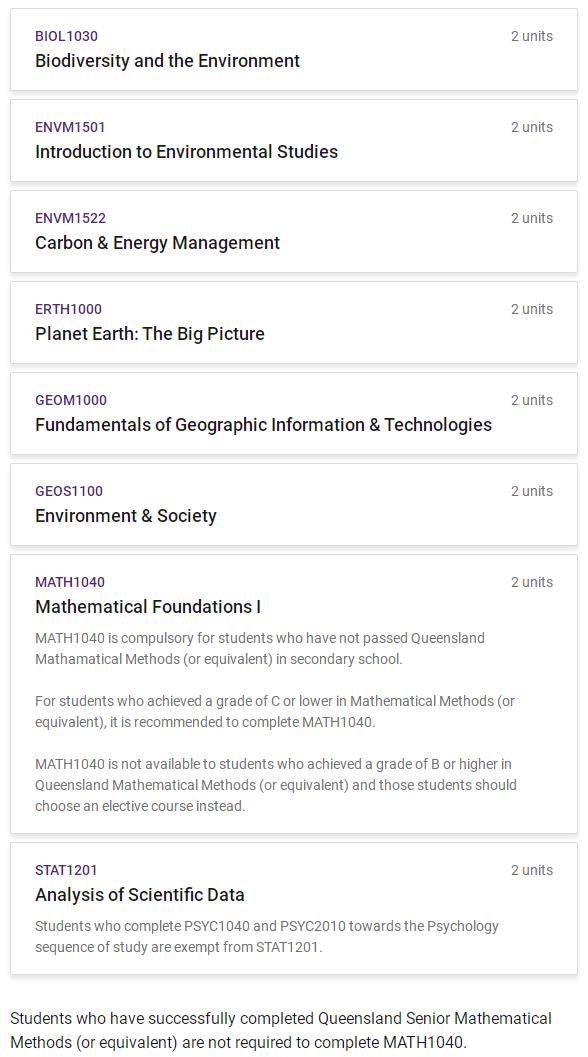Select the GEOM1000 course code
Image resolution: width=588 pixels, height=1057 pixels.
[71, 400]
